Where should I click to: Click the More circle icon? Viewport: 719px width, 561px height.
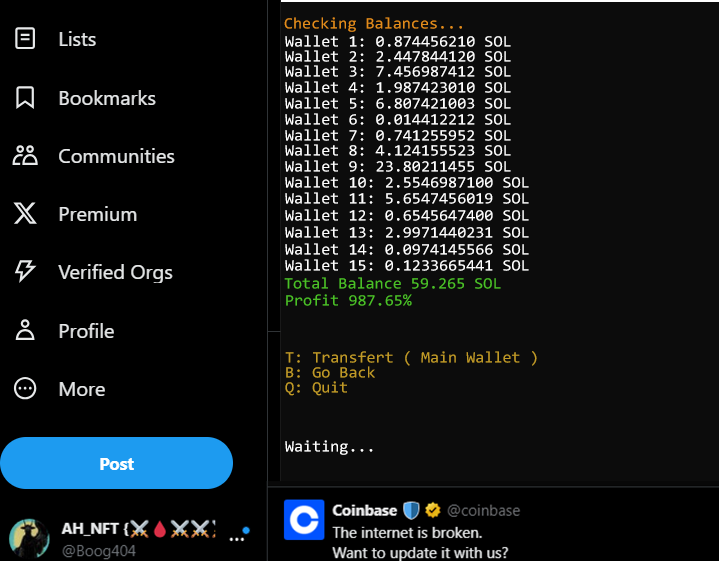point(25,389)
